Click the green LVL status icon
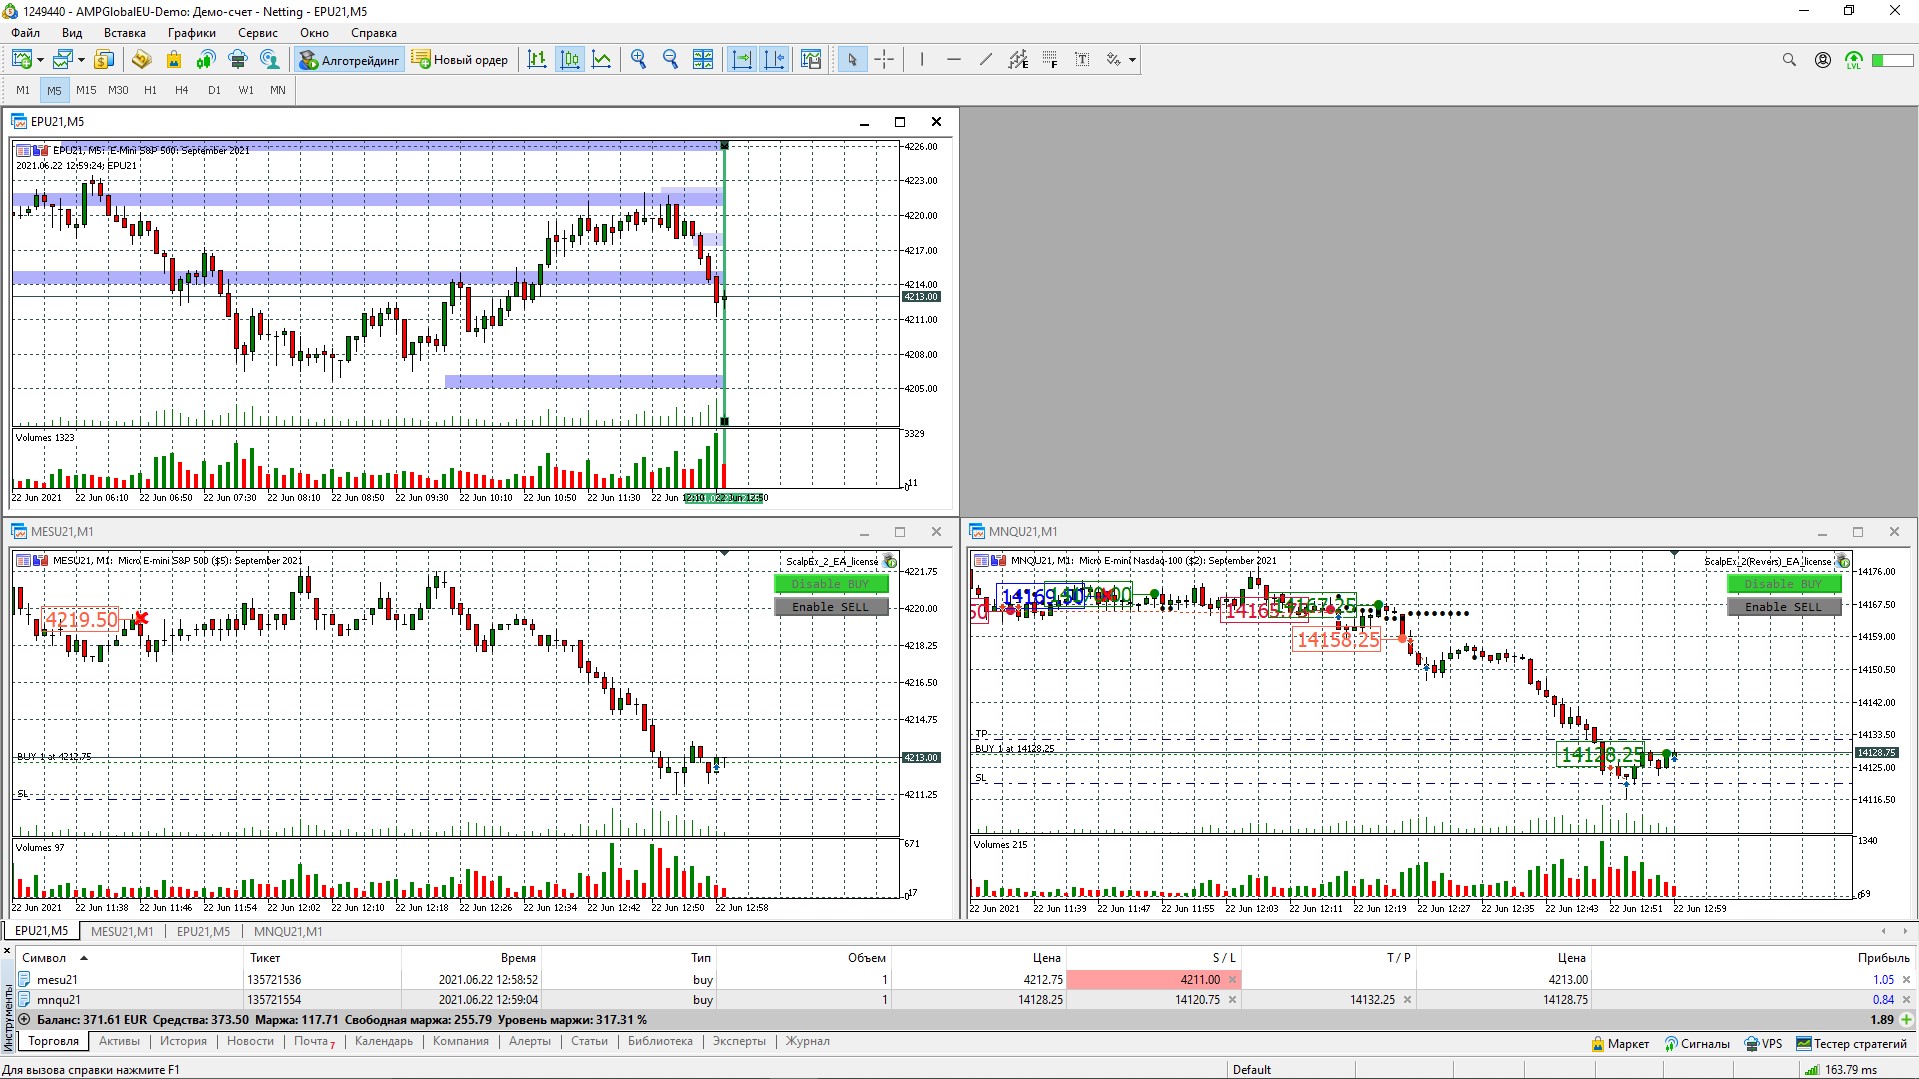Screen dimensions: 1919x1079 (x=1854, y=61)
